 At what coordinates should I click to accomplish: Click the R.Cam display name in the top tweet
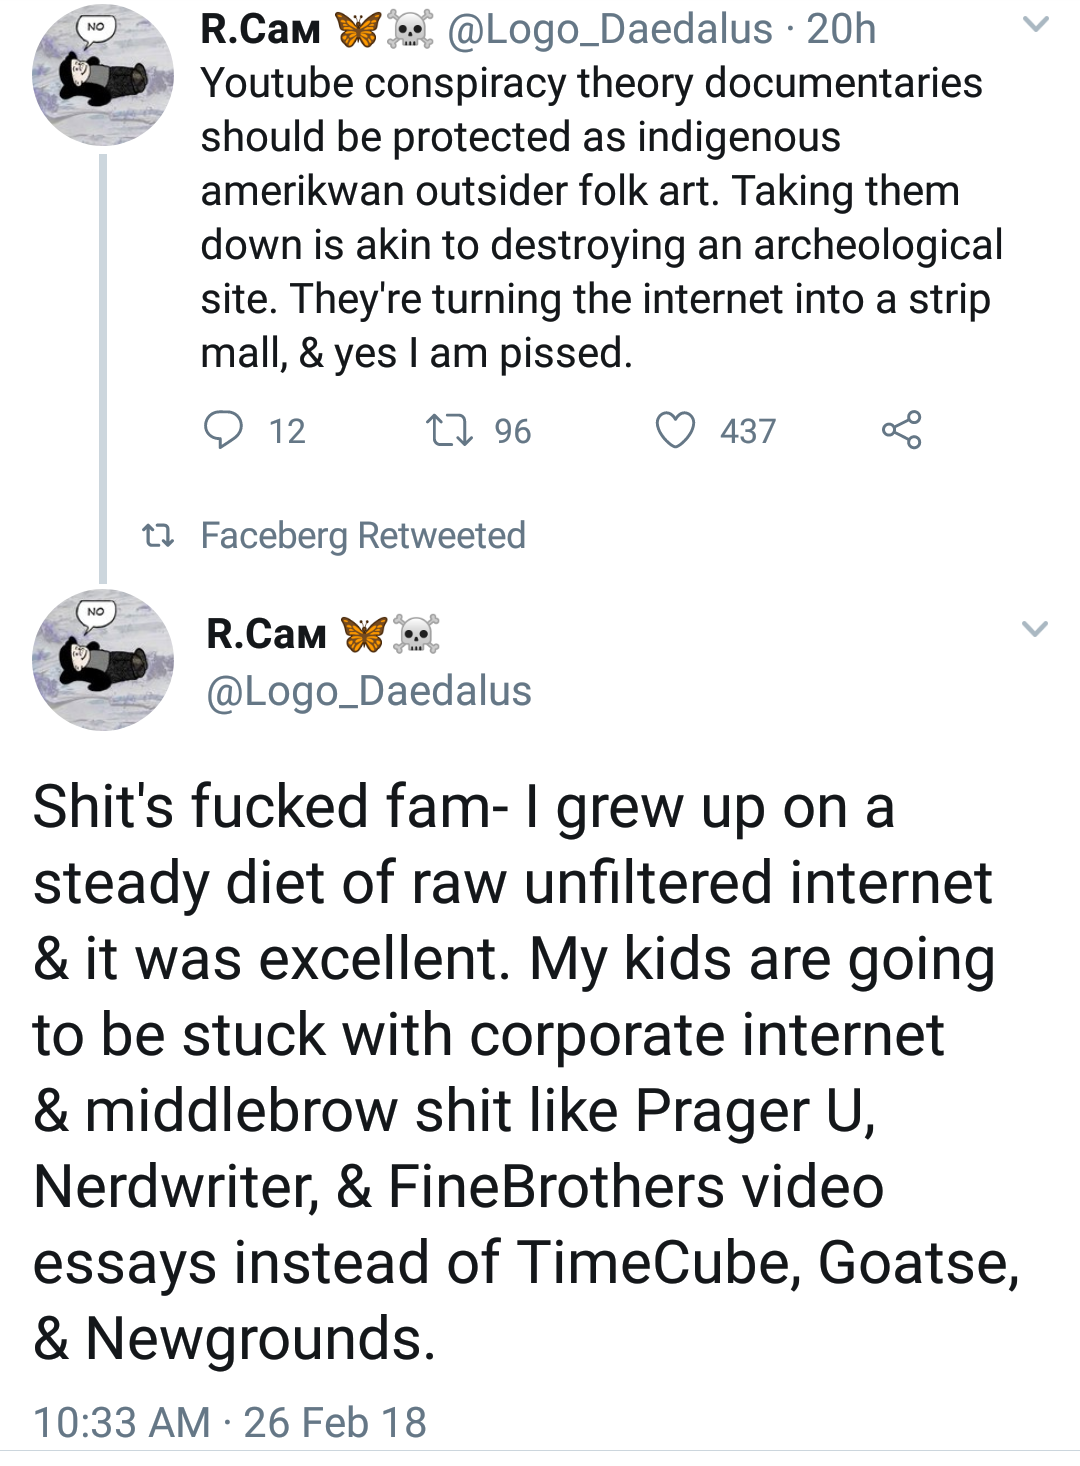[x=260, y=30]
